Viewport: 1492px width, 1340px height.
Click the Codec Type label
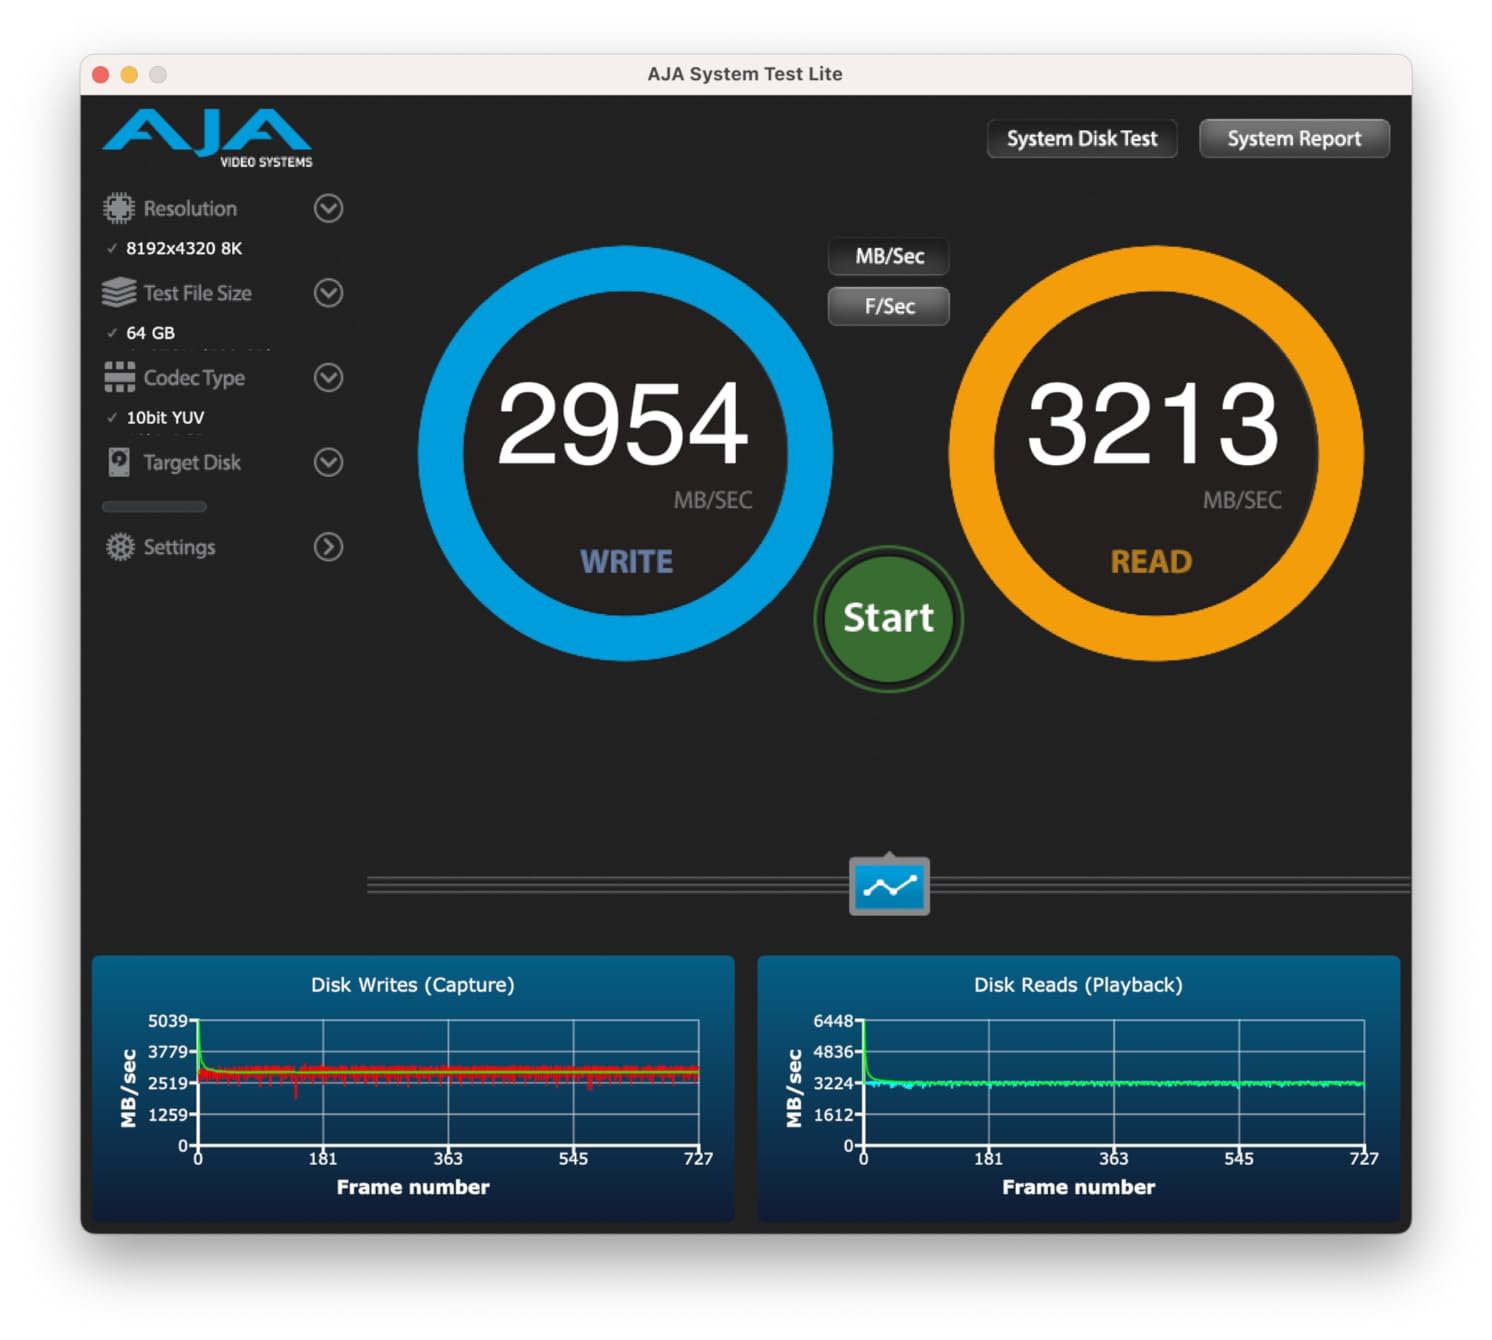click(194, 378)
